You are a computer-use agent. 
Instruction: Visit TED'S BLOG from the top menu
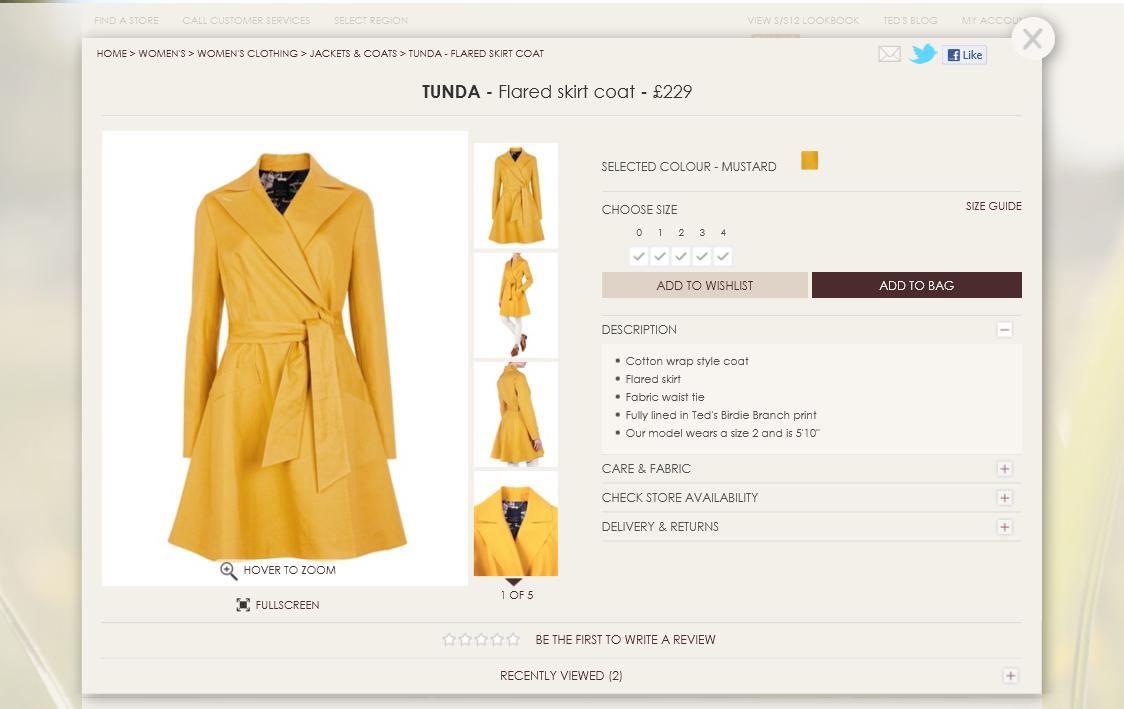tap(907, 19)
